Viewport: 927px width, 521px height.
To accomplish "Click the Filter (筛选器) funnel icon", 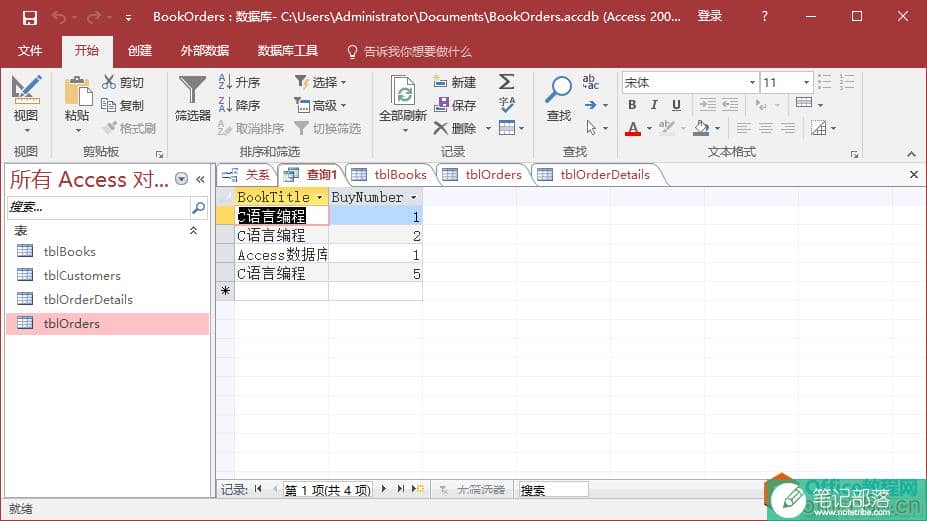I will click(192, 90).
